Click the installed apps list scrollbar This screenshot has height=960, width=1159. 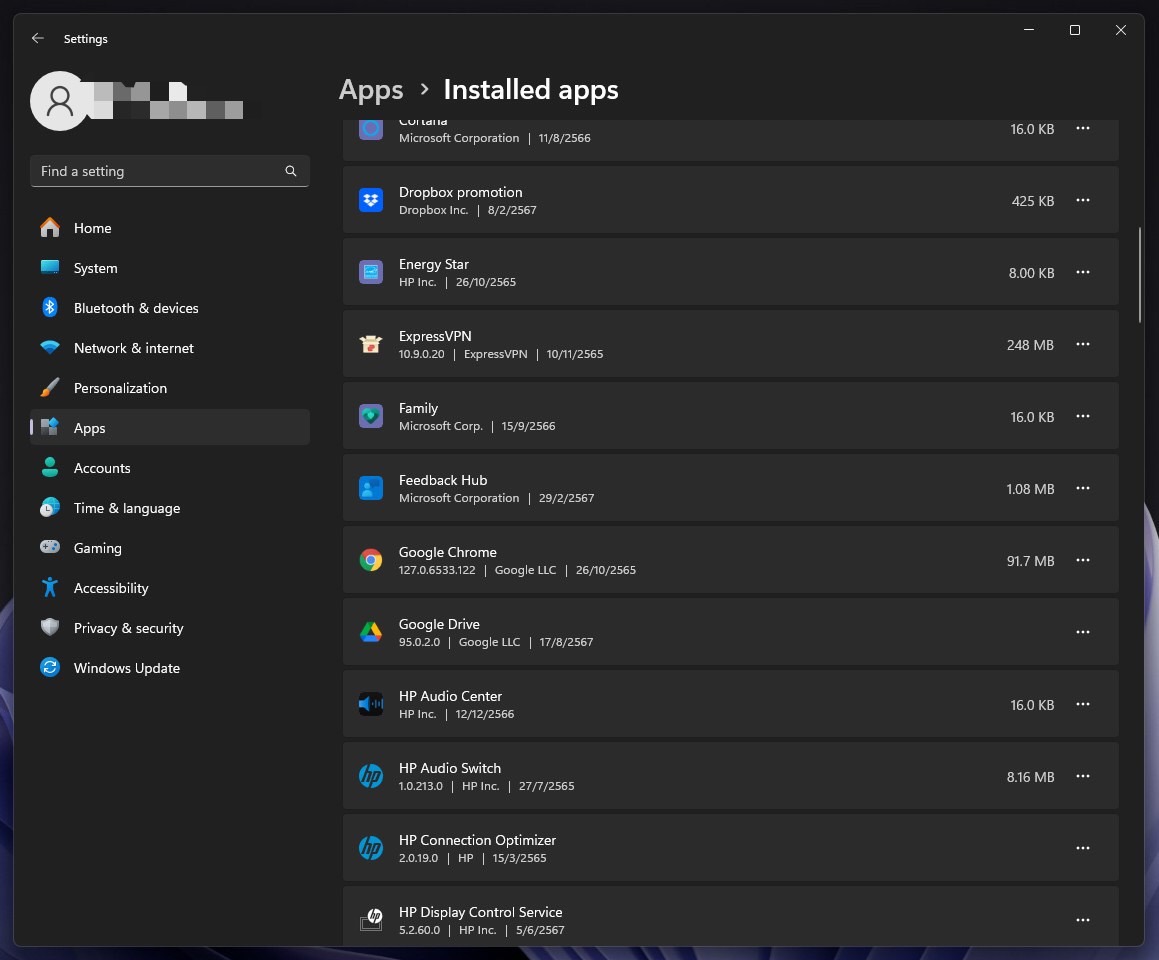tap(1140, 275)
